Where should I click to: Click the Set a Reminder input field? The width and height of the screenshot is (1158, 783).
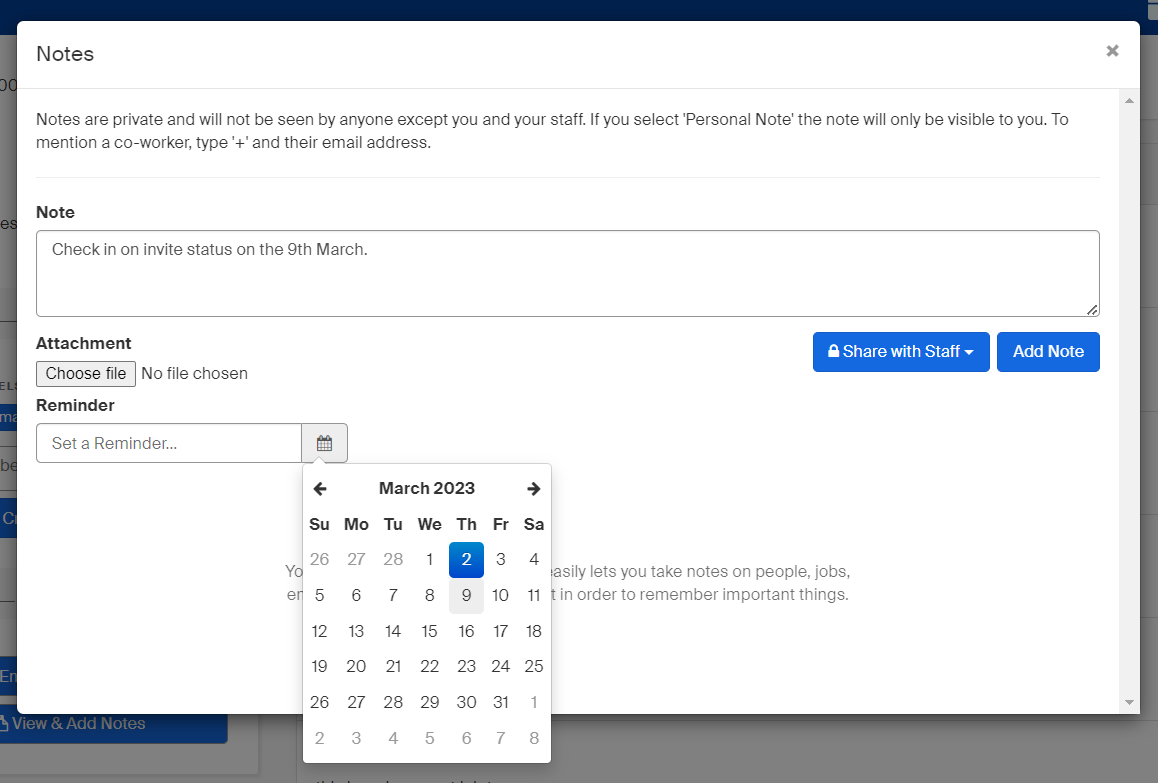coord(169,443)
